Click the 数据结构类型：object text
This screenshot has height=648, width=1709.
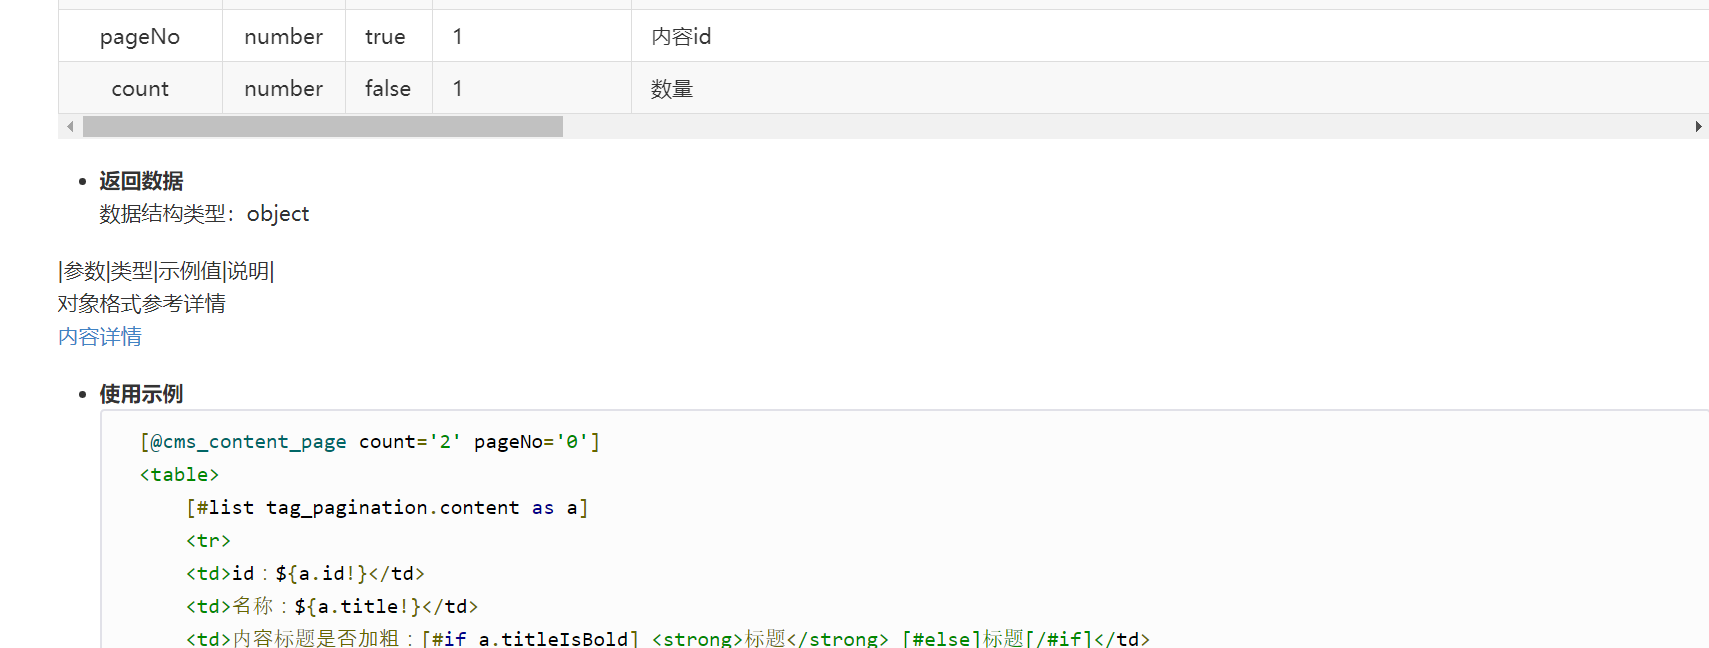pos(204,214)
